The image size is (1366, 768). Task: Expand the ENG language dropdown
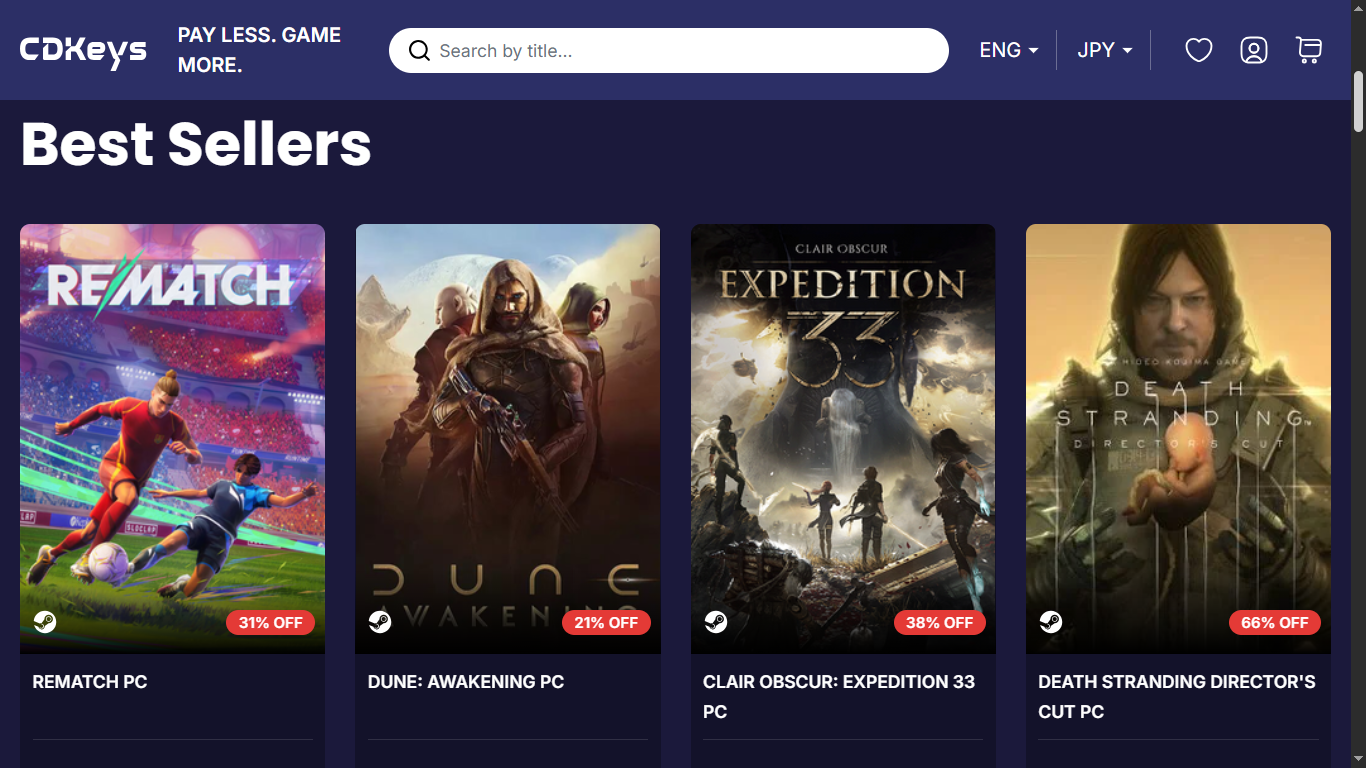pos(1008,50)
